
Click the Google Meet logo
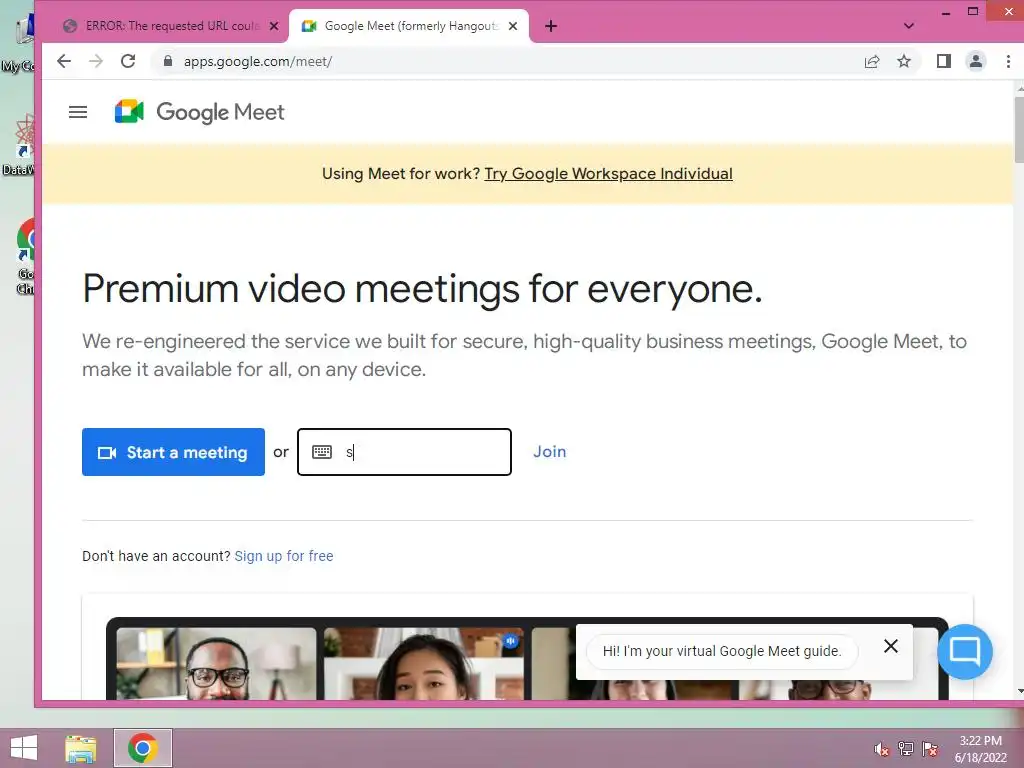pyautogui.click(x=199, y=112)
